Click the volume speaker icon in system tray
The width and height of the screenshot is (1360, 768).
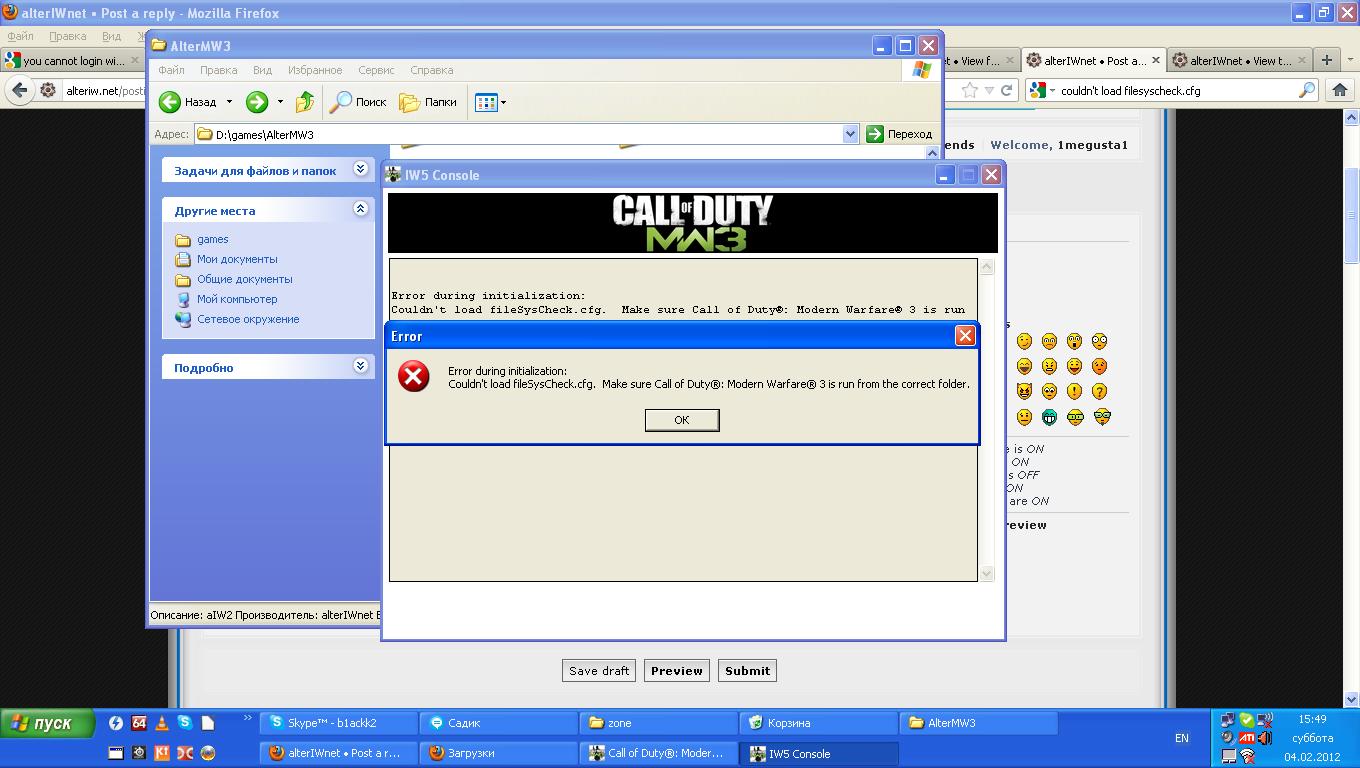click(1265, 738)
